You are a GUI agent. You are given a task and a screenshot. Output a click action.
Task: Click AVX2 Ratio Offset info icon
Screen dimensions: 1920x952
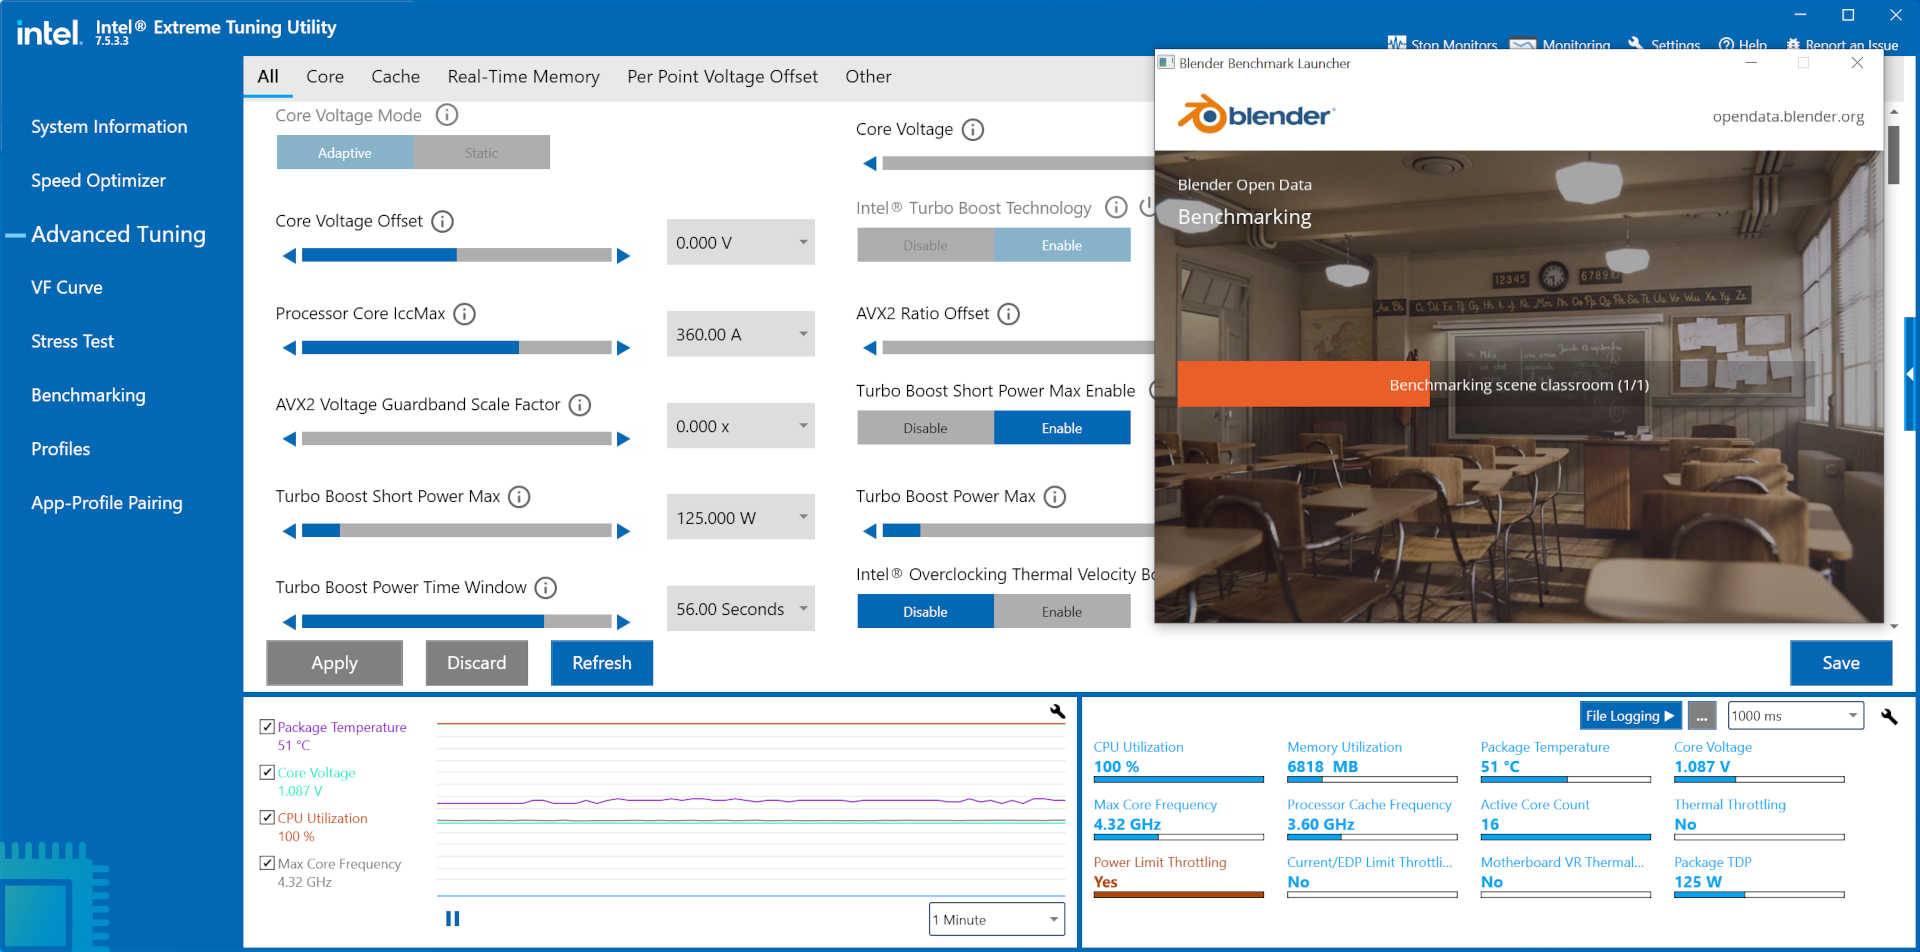pyautogui.click(x=1008, y=314)
